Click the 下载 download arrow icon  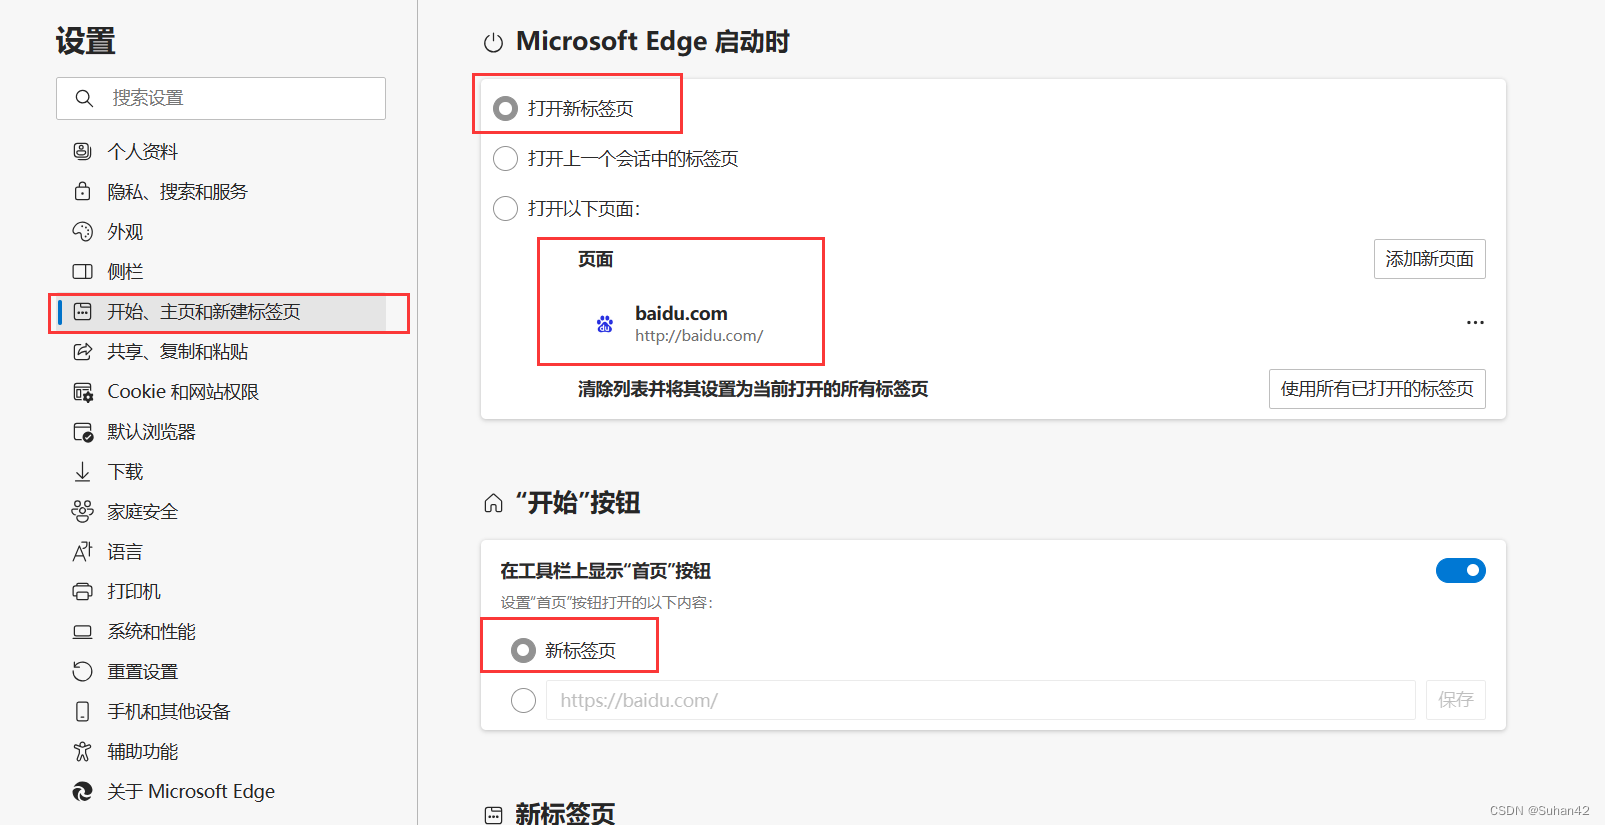83,471
